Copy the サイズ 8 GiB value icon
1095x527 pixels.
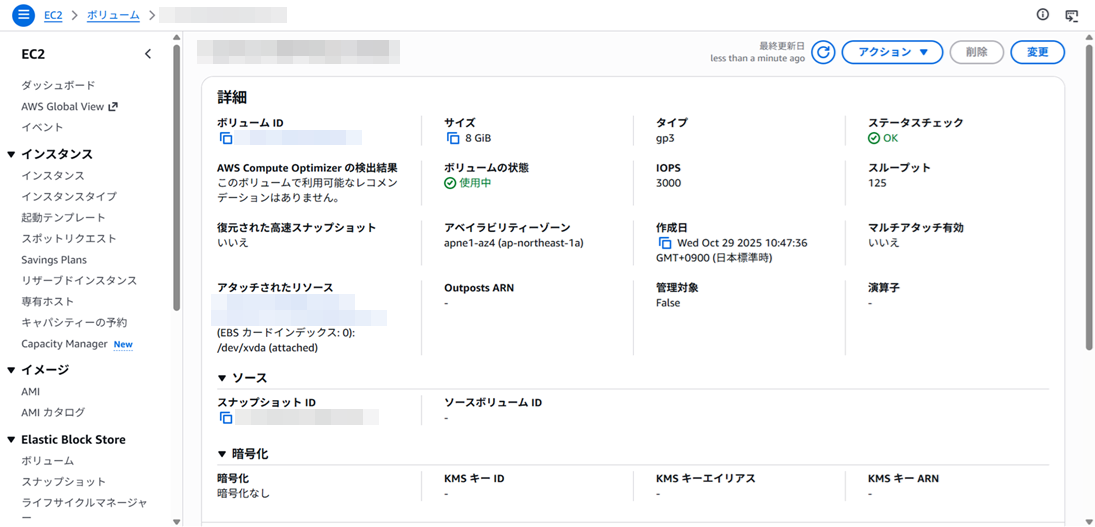(453, 138)
